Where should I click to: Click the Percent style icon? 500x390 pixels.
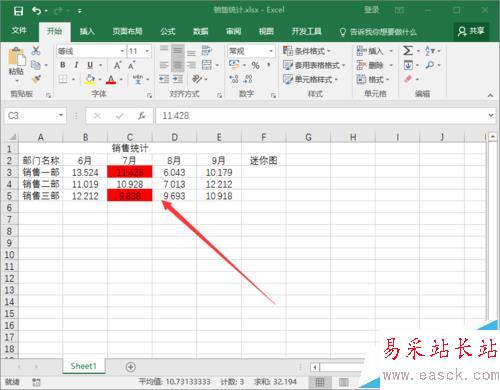pyautogui.click(x=255, y=65)
